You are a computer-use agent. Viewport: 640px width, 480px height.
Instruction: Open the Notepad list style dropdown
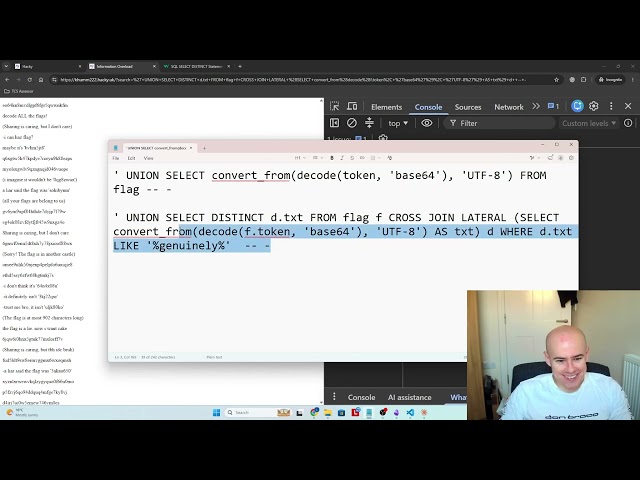point(318,158)
